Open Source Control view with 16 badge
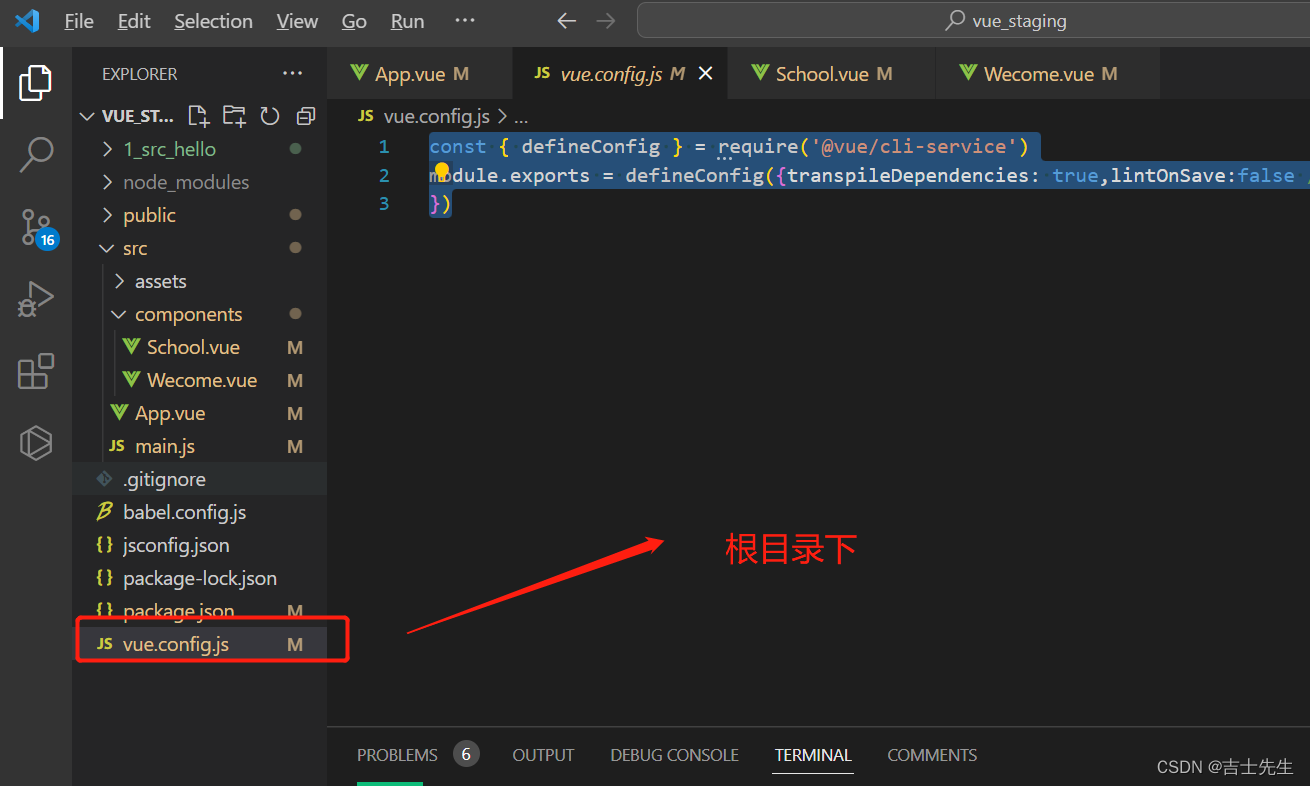 tap(38, 229)
